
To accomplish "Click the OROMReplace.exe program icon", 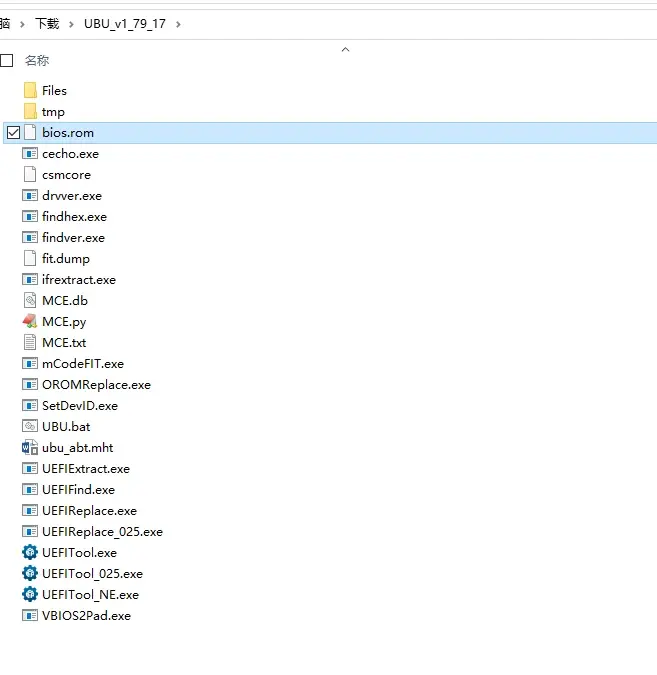I will pyautogui.click(x=30, y=384).
